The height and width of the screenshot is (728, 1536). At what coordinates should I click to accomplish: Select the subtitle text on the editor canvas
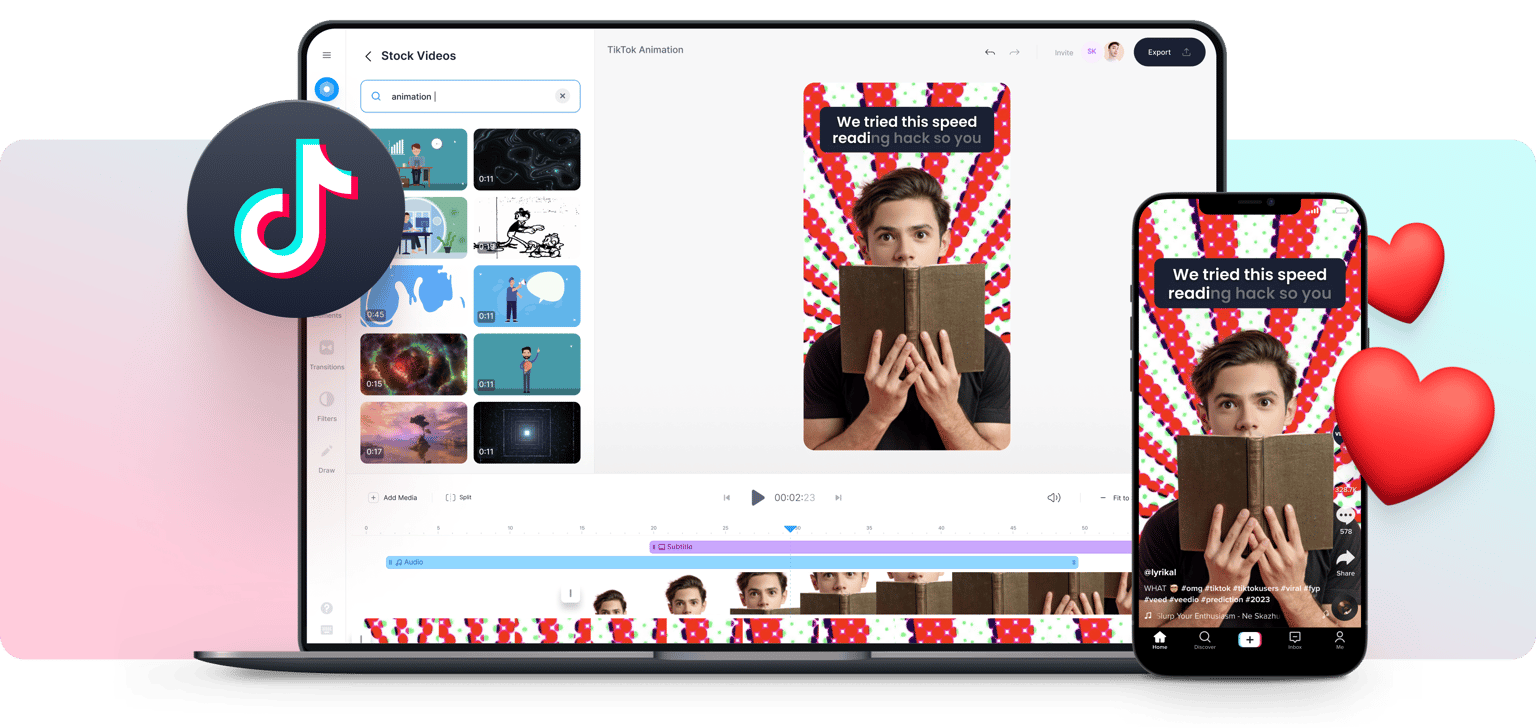[907, 130]
